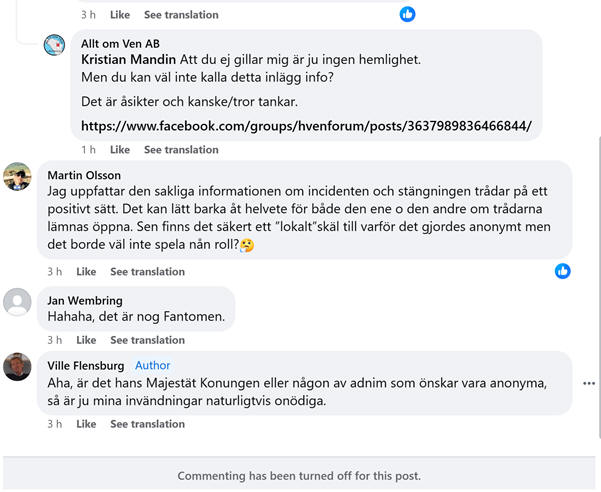Open the Ville Flensburg name link
Viewport: 601px width, 492px height.
[86, 366]
